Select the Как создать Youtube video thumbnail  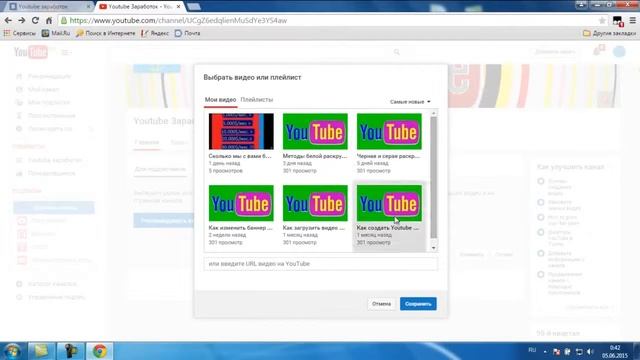(x=389, y=203)
